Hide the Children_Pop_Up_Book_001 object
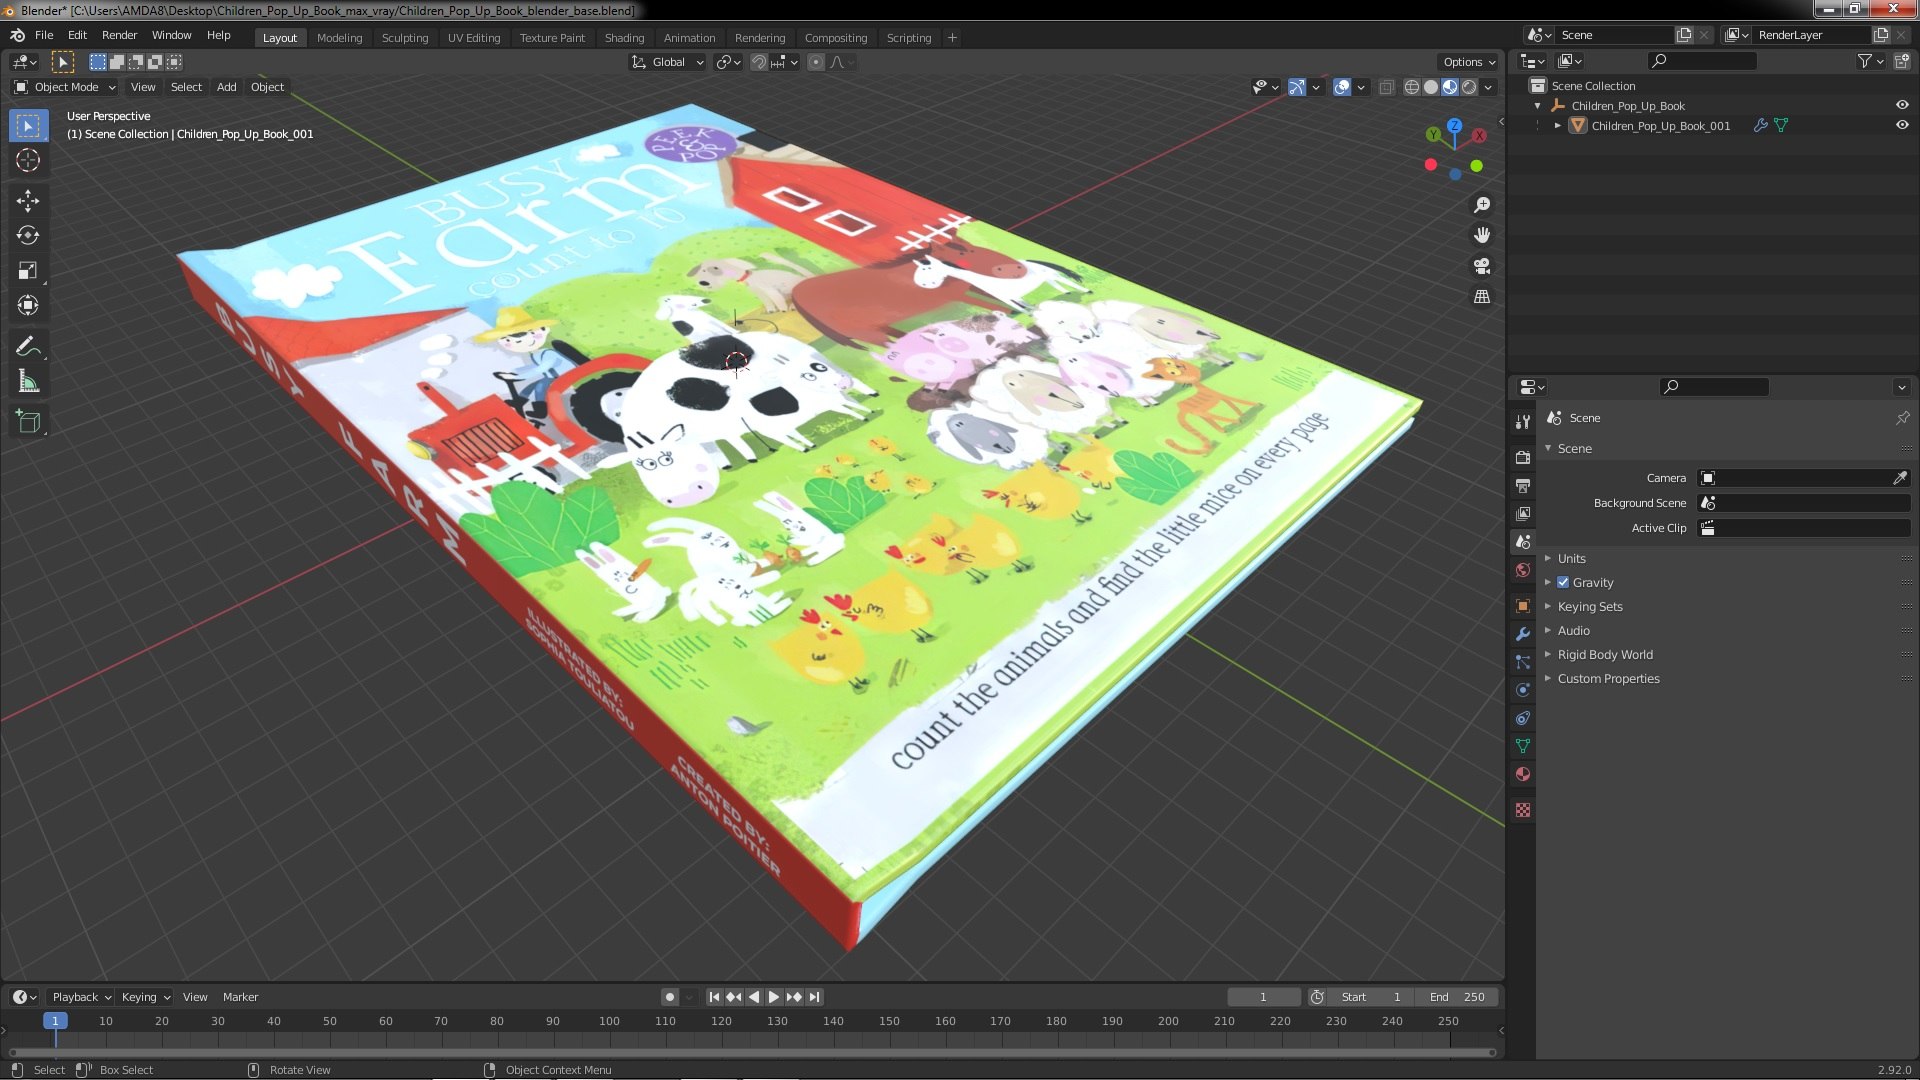 [x=1902, y=126]
